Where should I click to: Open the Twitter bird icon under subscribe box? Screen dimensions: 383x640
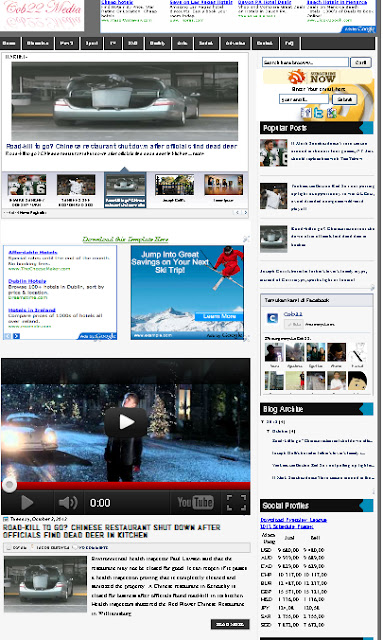[318, 113]
